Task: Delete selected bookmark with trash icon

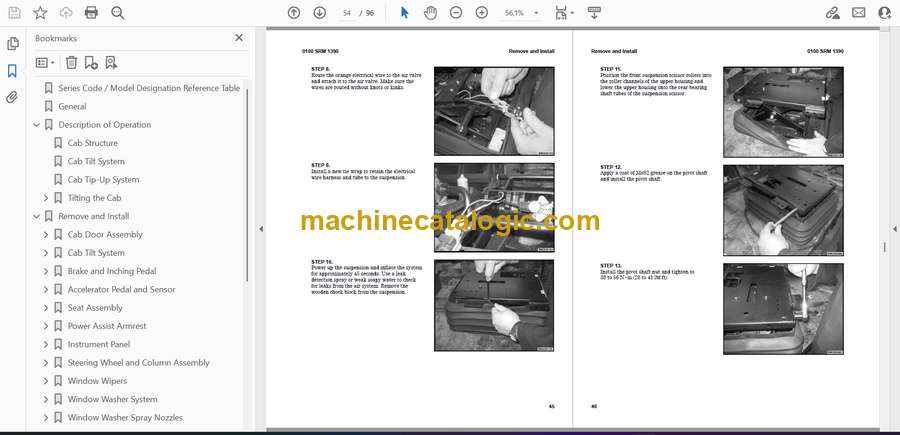Action: [71, 63]
